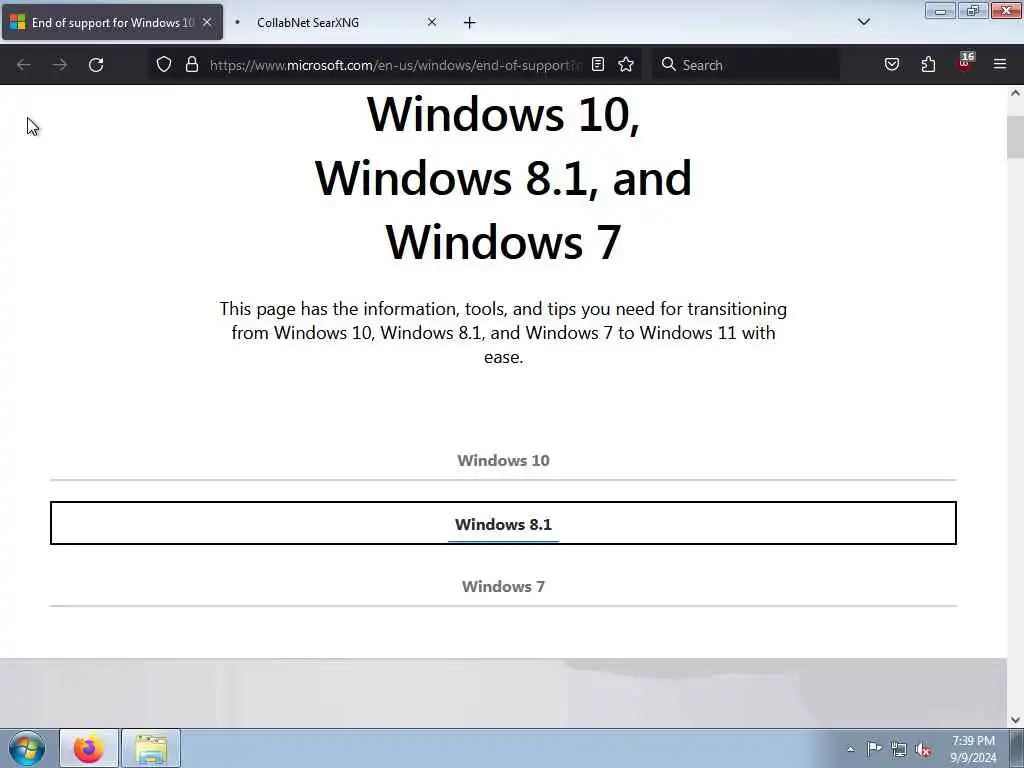The image size is (1024, 768).
Task: Open the network status tray icon
Action: point(899,749)
